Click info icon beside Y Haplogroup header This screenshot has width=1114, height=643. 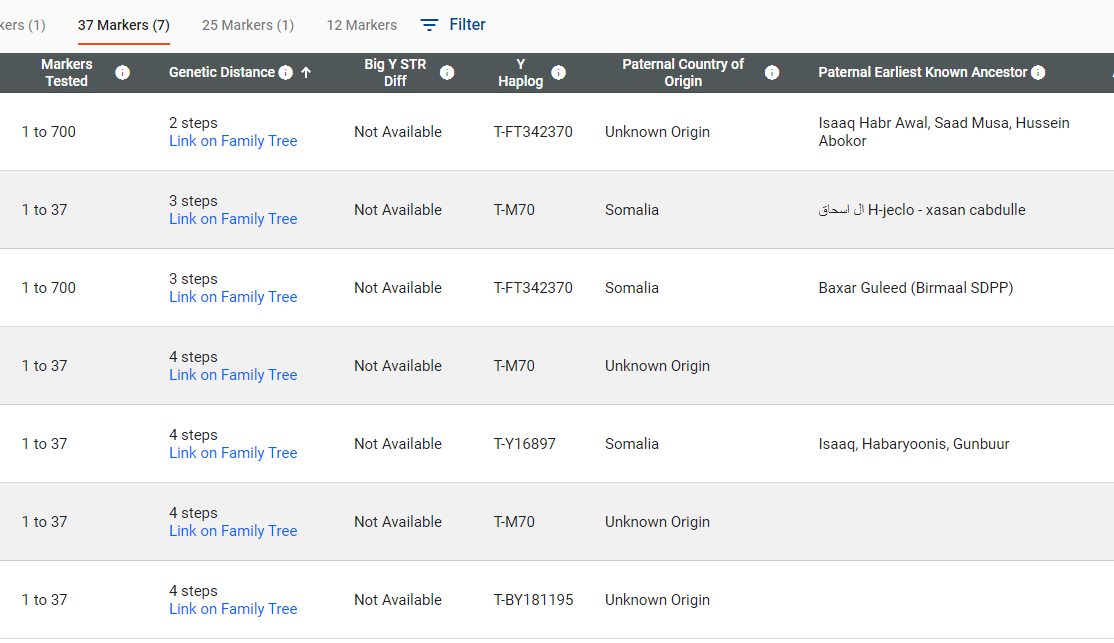[x=558, y=72]
